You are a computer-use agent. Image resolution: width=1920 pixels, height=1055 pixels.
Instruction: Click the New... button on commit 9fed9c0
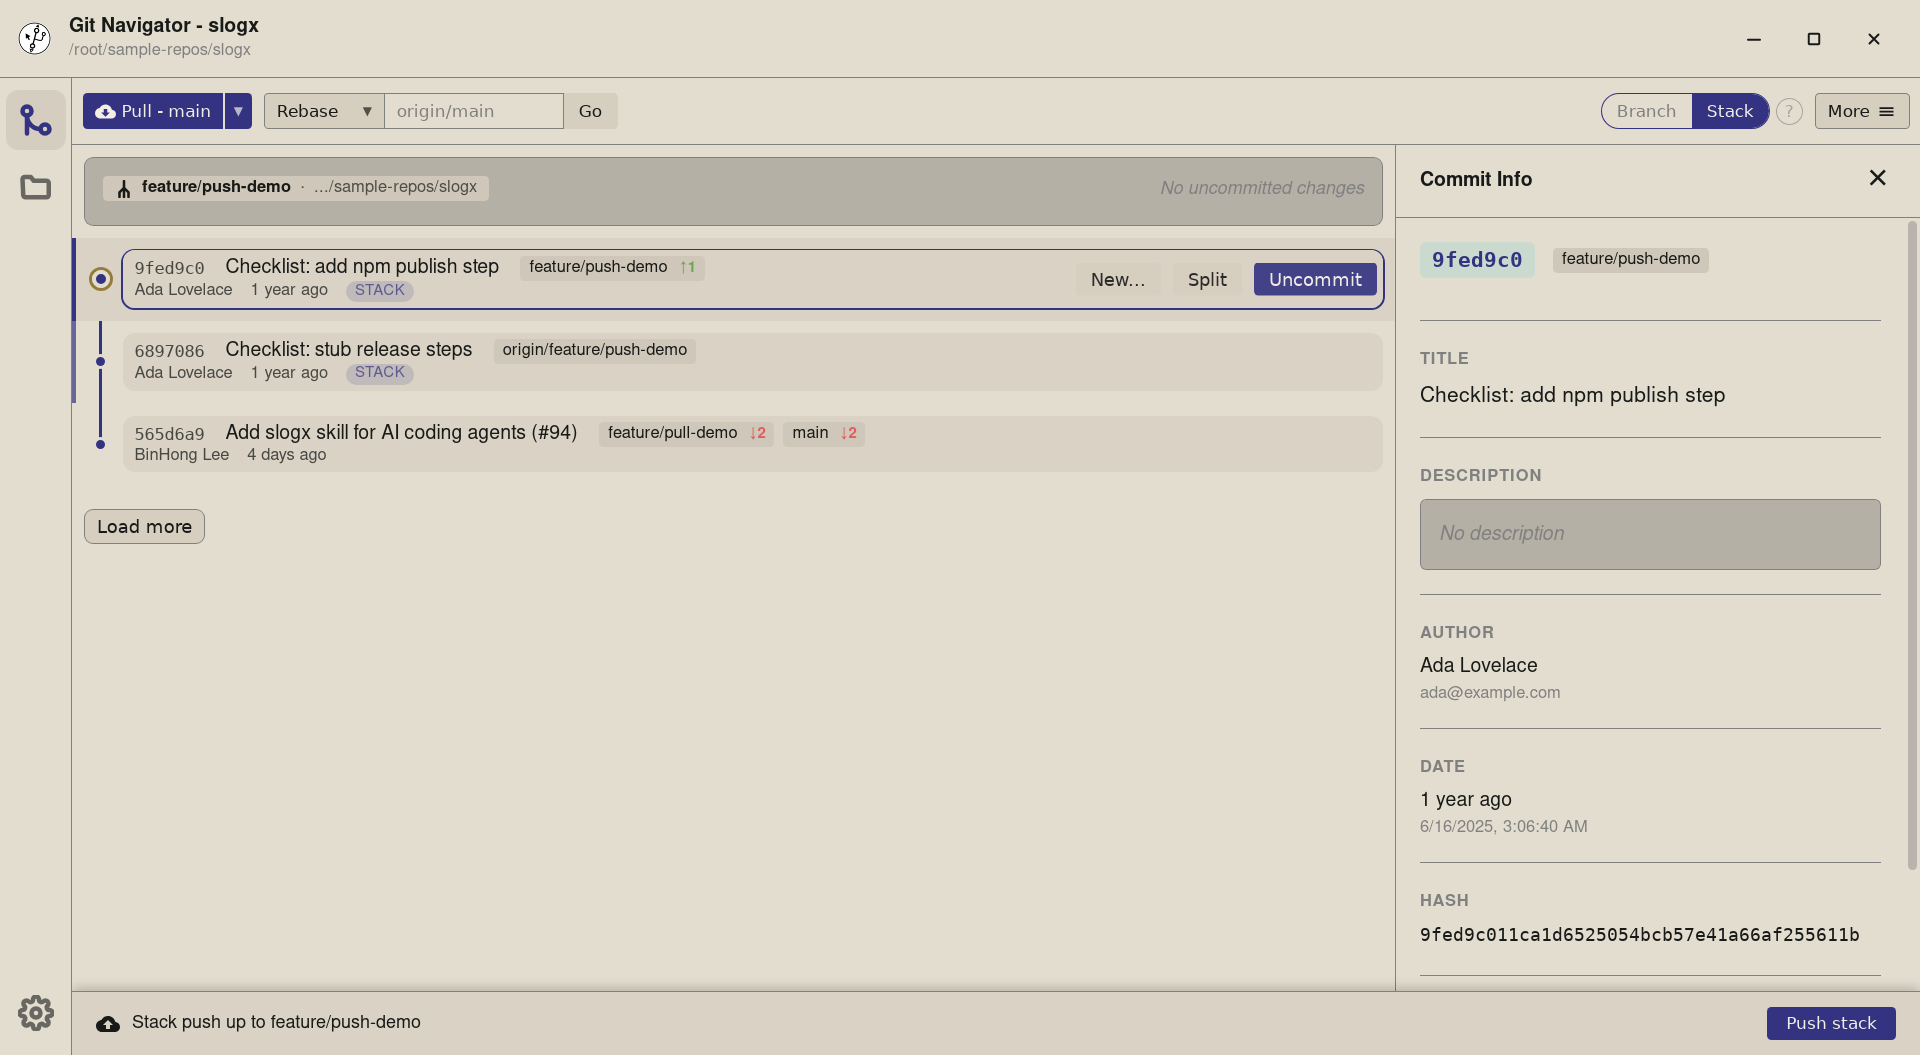pos(1118,280)
